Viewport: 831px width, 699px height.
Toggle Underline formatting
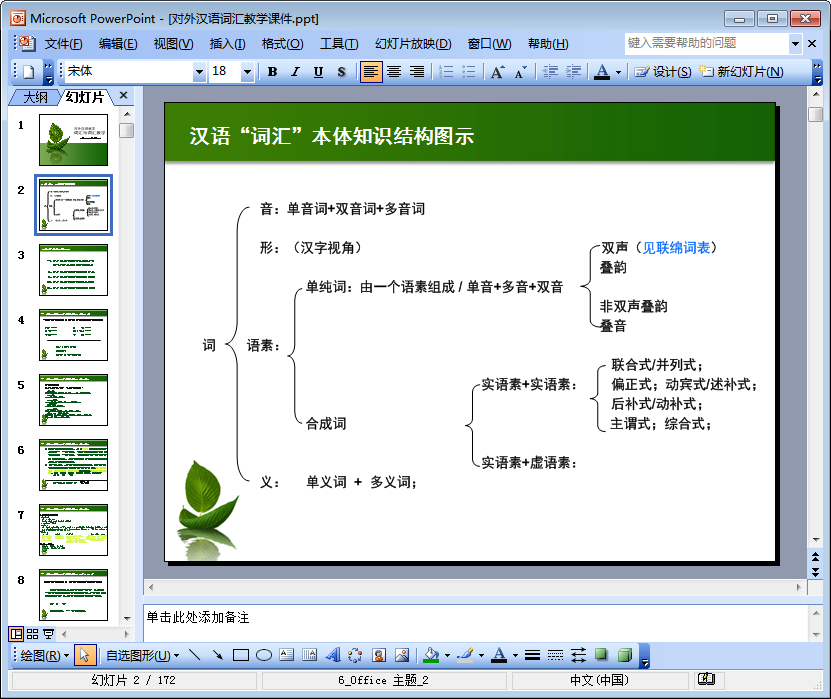coord(318,72)
